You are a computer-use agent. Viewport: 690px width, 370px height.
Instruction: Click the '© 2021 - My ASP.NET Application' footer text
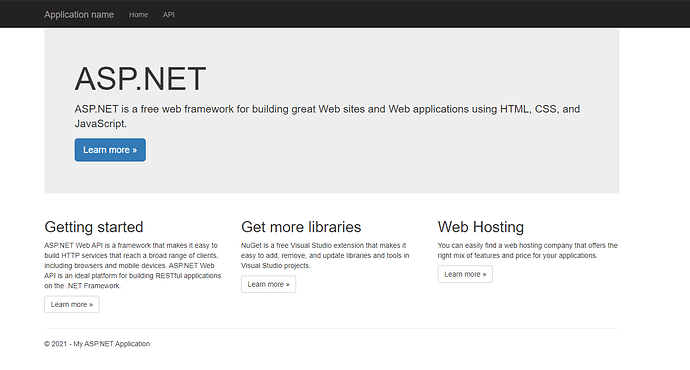[97, 344]
